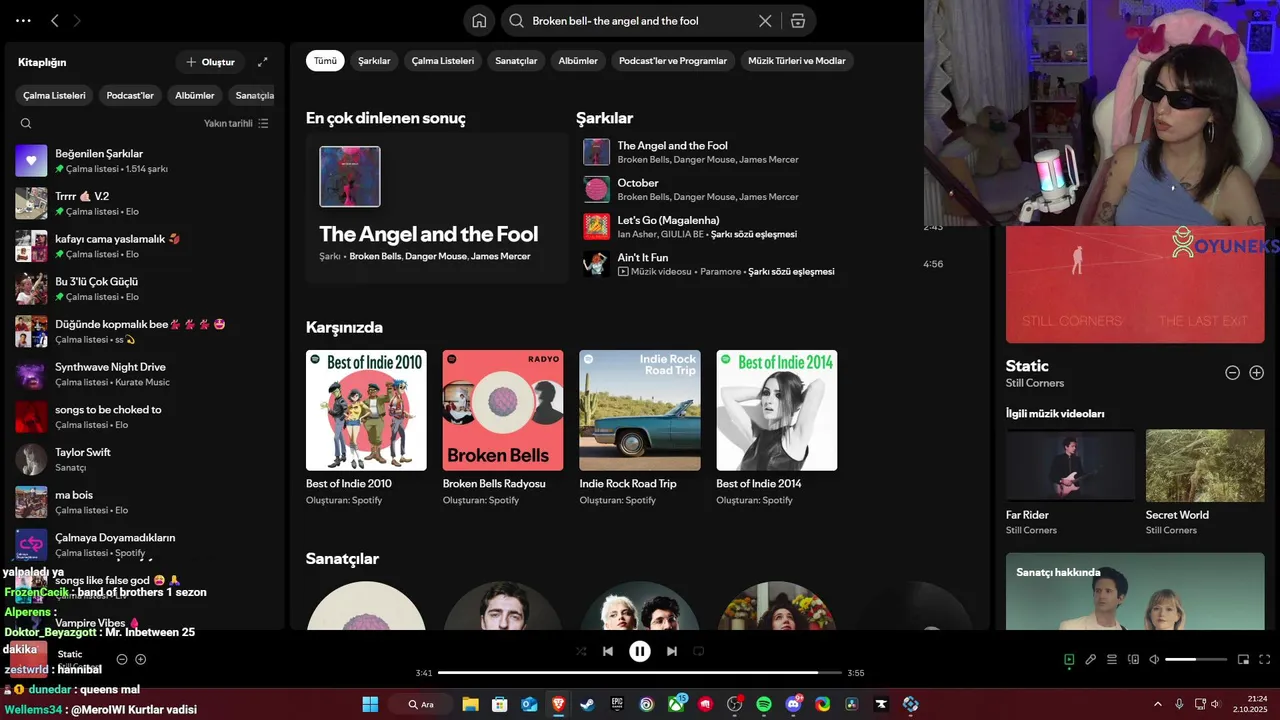Open the miniplayer icon
This screenshot has width=1280, height=720.
pos(1244,659)
